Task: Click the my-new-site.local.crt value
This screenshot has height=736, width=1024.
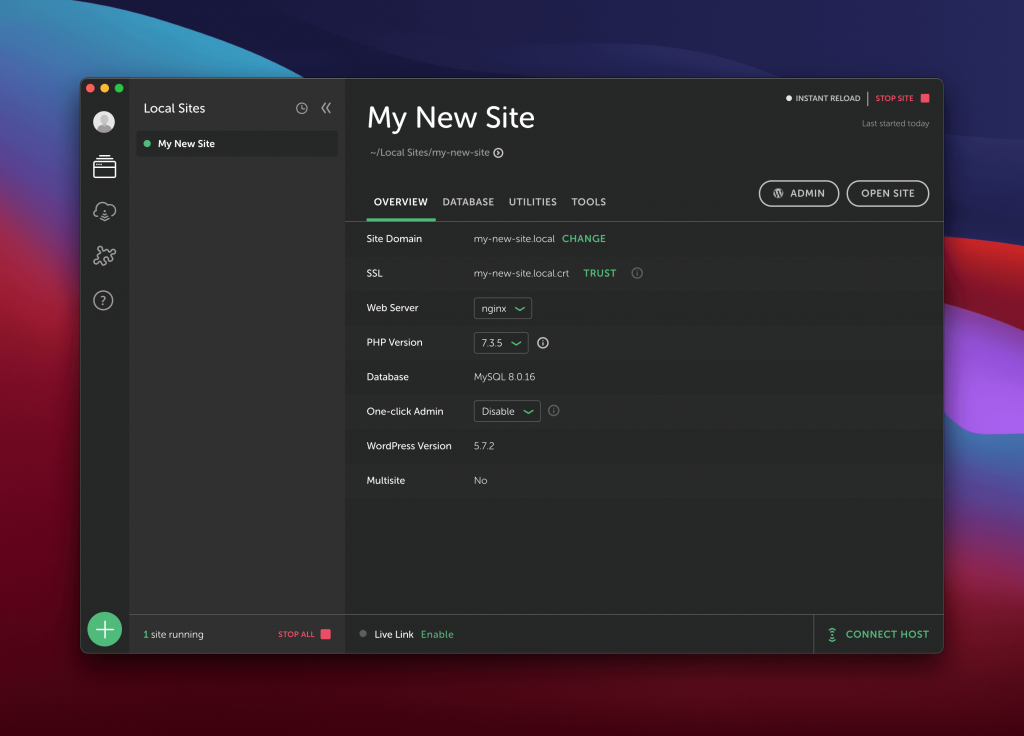Action: point(521,274)
